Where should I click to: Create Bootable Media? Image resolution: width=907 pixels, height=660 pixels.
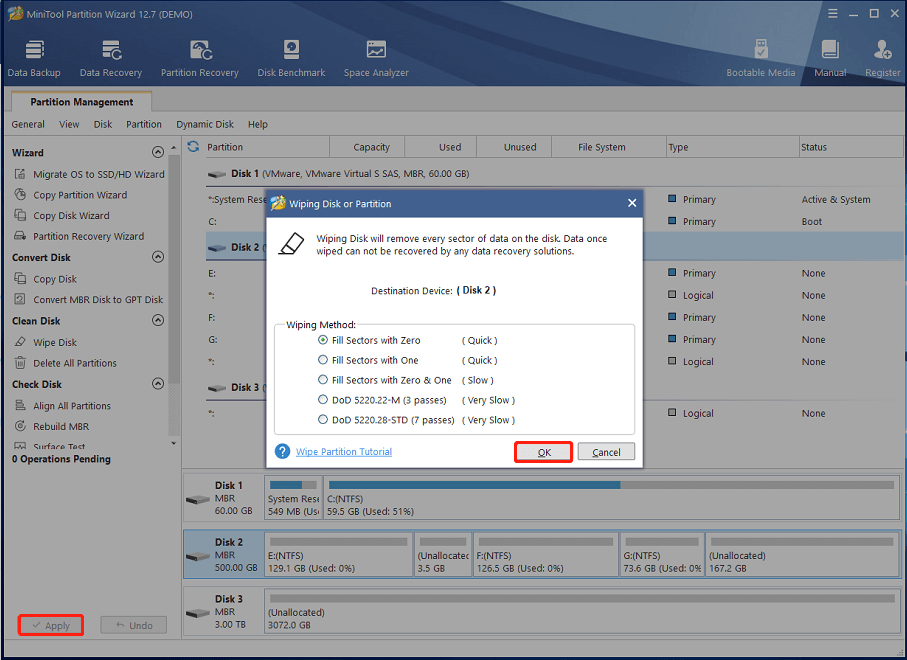pyautogui.click(x=761, y=58)
